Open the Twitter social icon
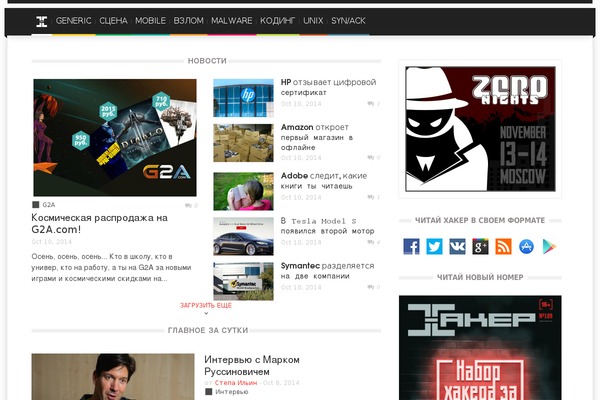This screenshot has height=400, width=600. 434,247
